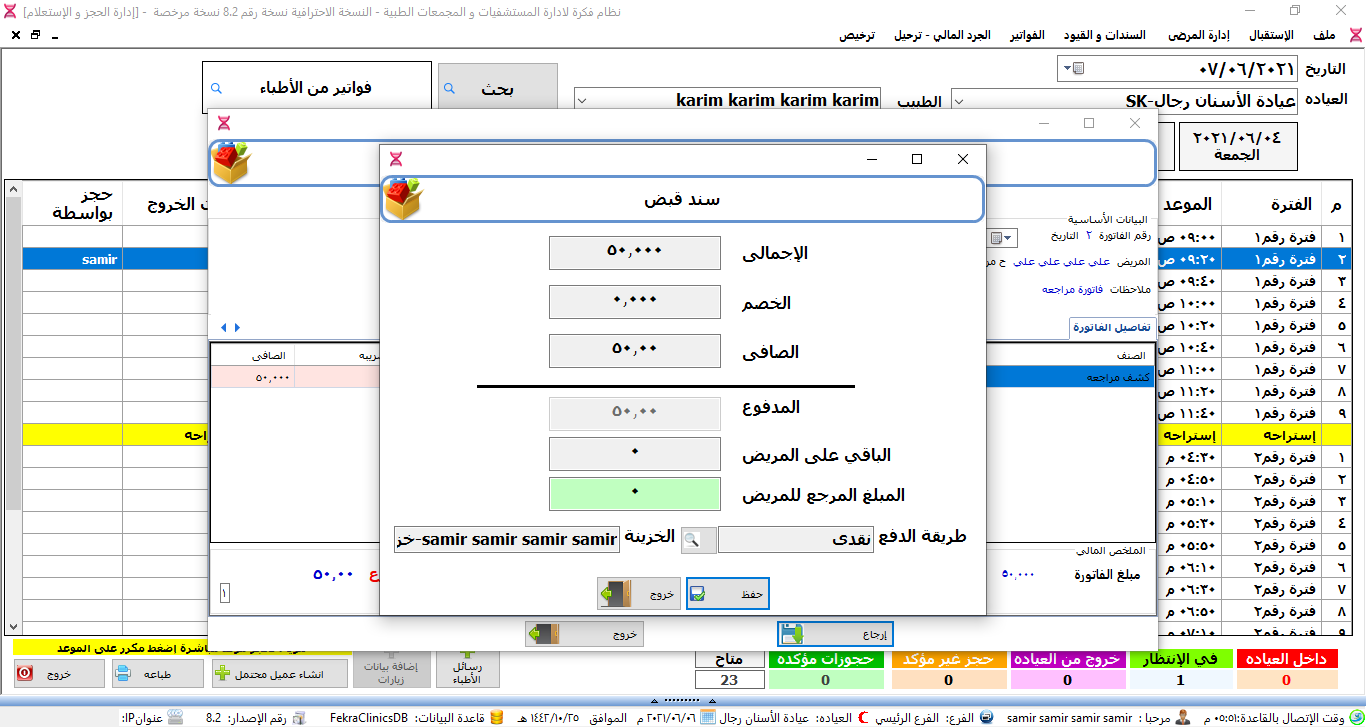Click the database coin icon in status bar
The image size is (1366, 728).
[496, 718]
